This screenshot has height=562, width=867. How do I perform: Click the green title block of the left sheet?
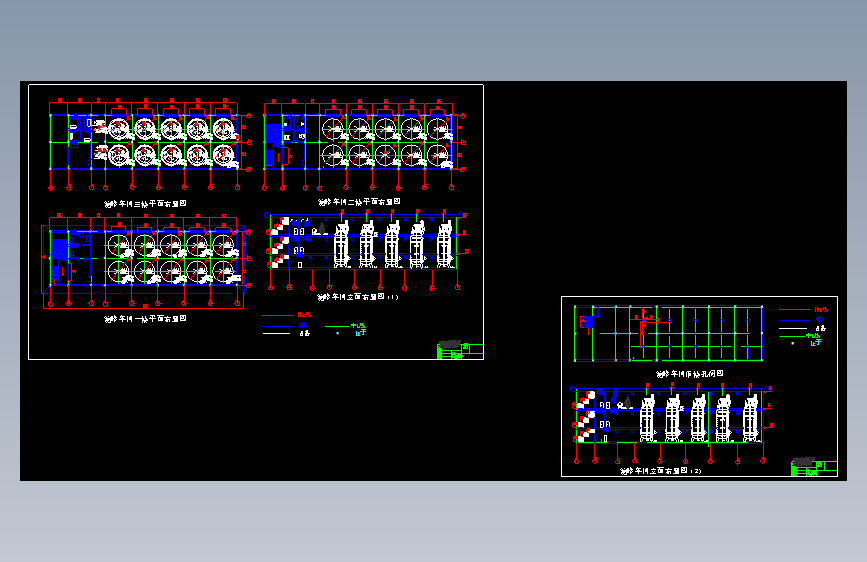(x=459, y=351)
